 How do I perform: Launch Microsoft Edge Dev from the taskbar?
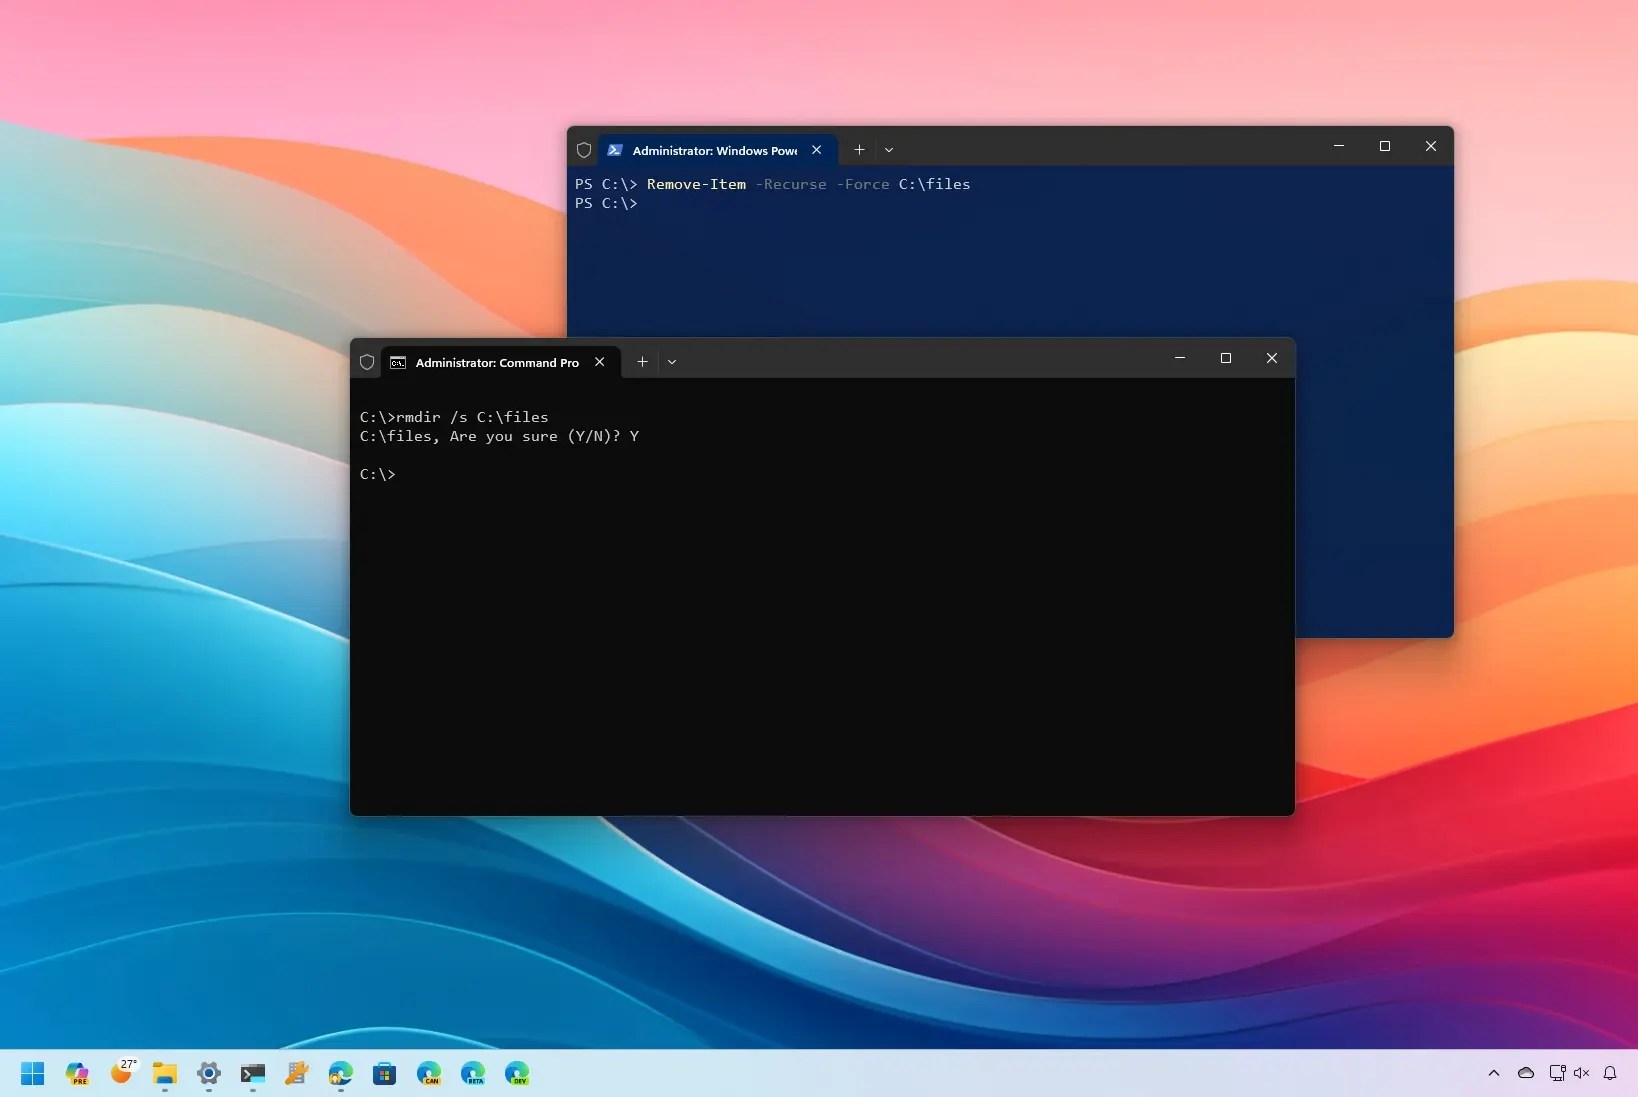click(517, 1074)
